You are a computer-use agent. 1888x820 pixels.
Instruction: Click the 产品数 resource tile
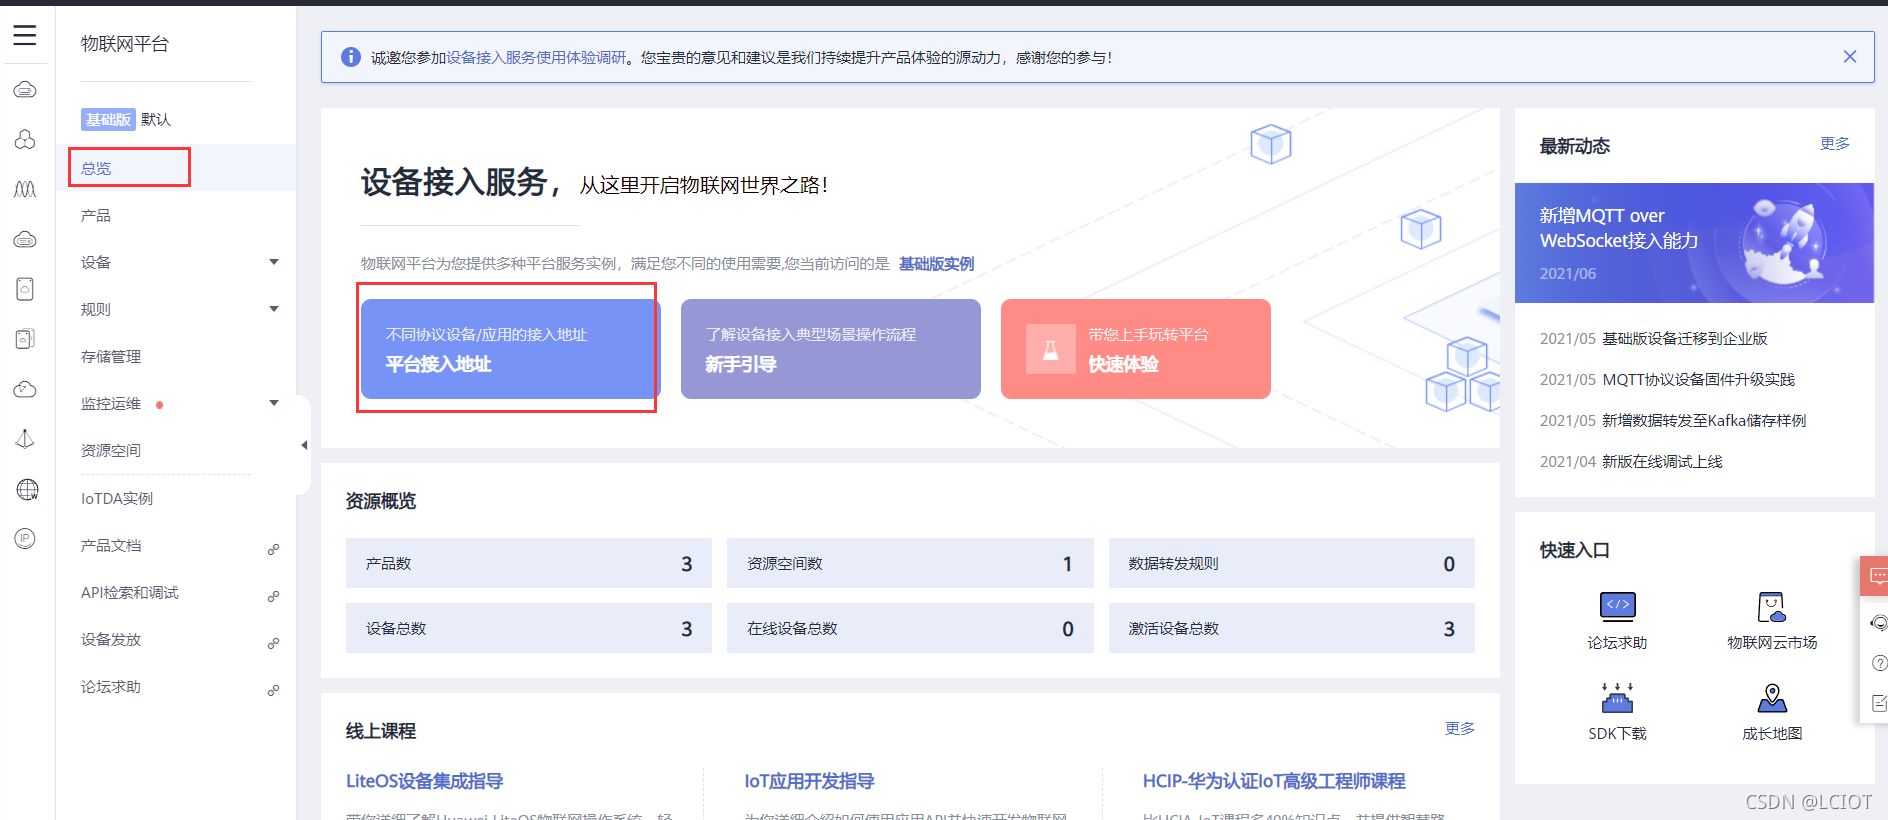[x=529, y=563]
